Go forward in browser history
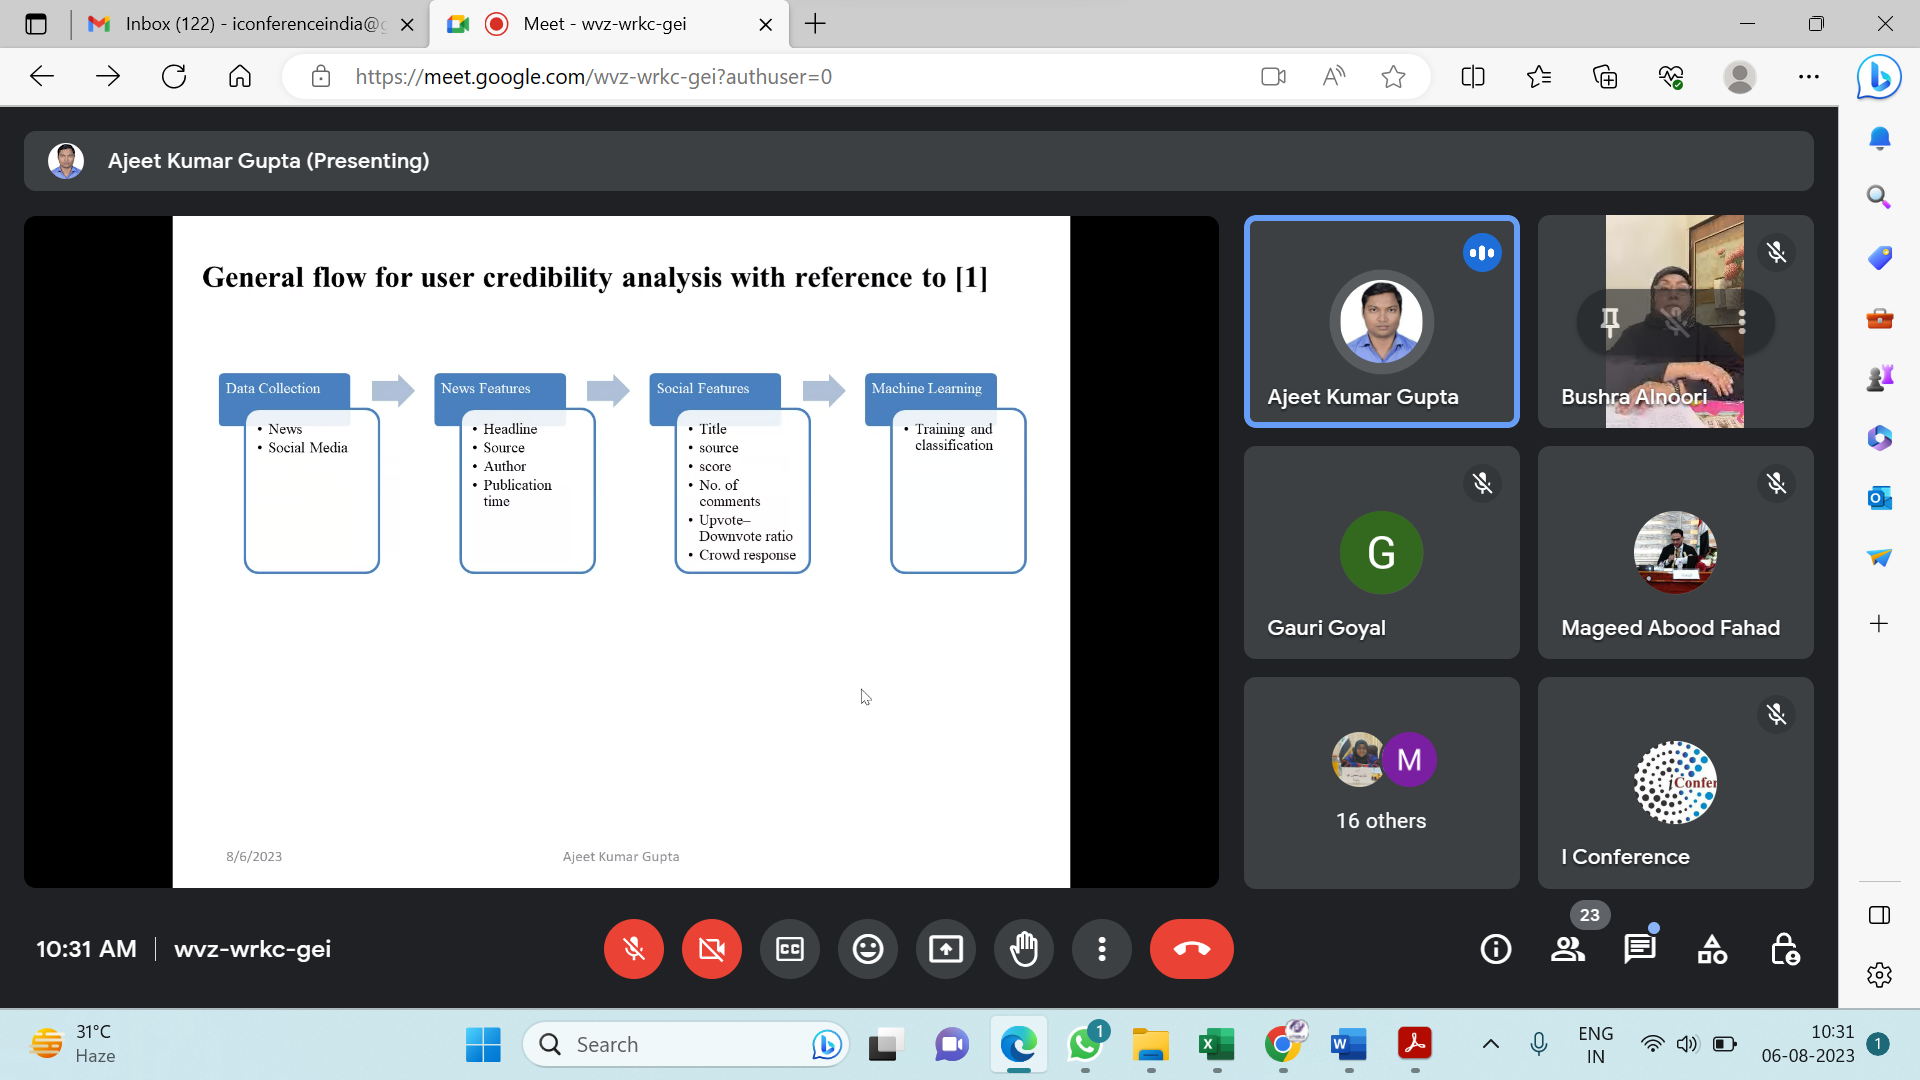 click(108, 76)
